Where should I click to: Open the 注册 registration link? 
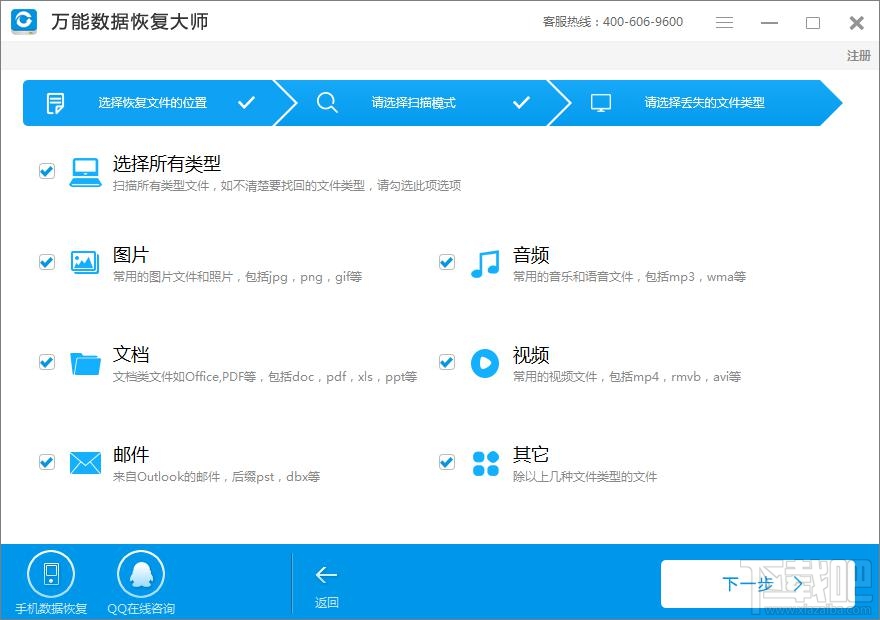click(x=858, y=56)
